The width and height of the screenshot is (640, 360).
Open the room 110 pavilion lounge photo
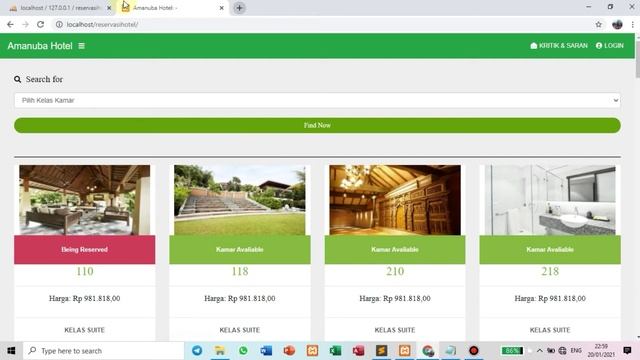84,200
